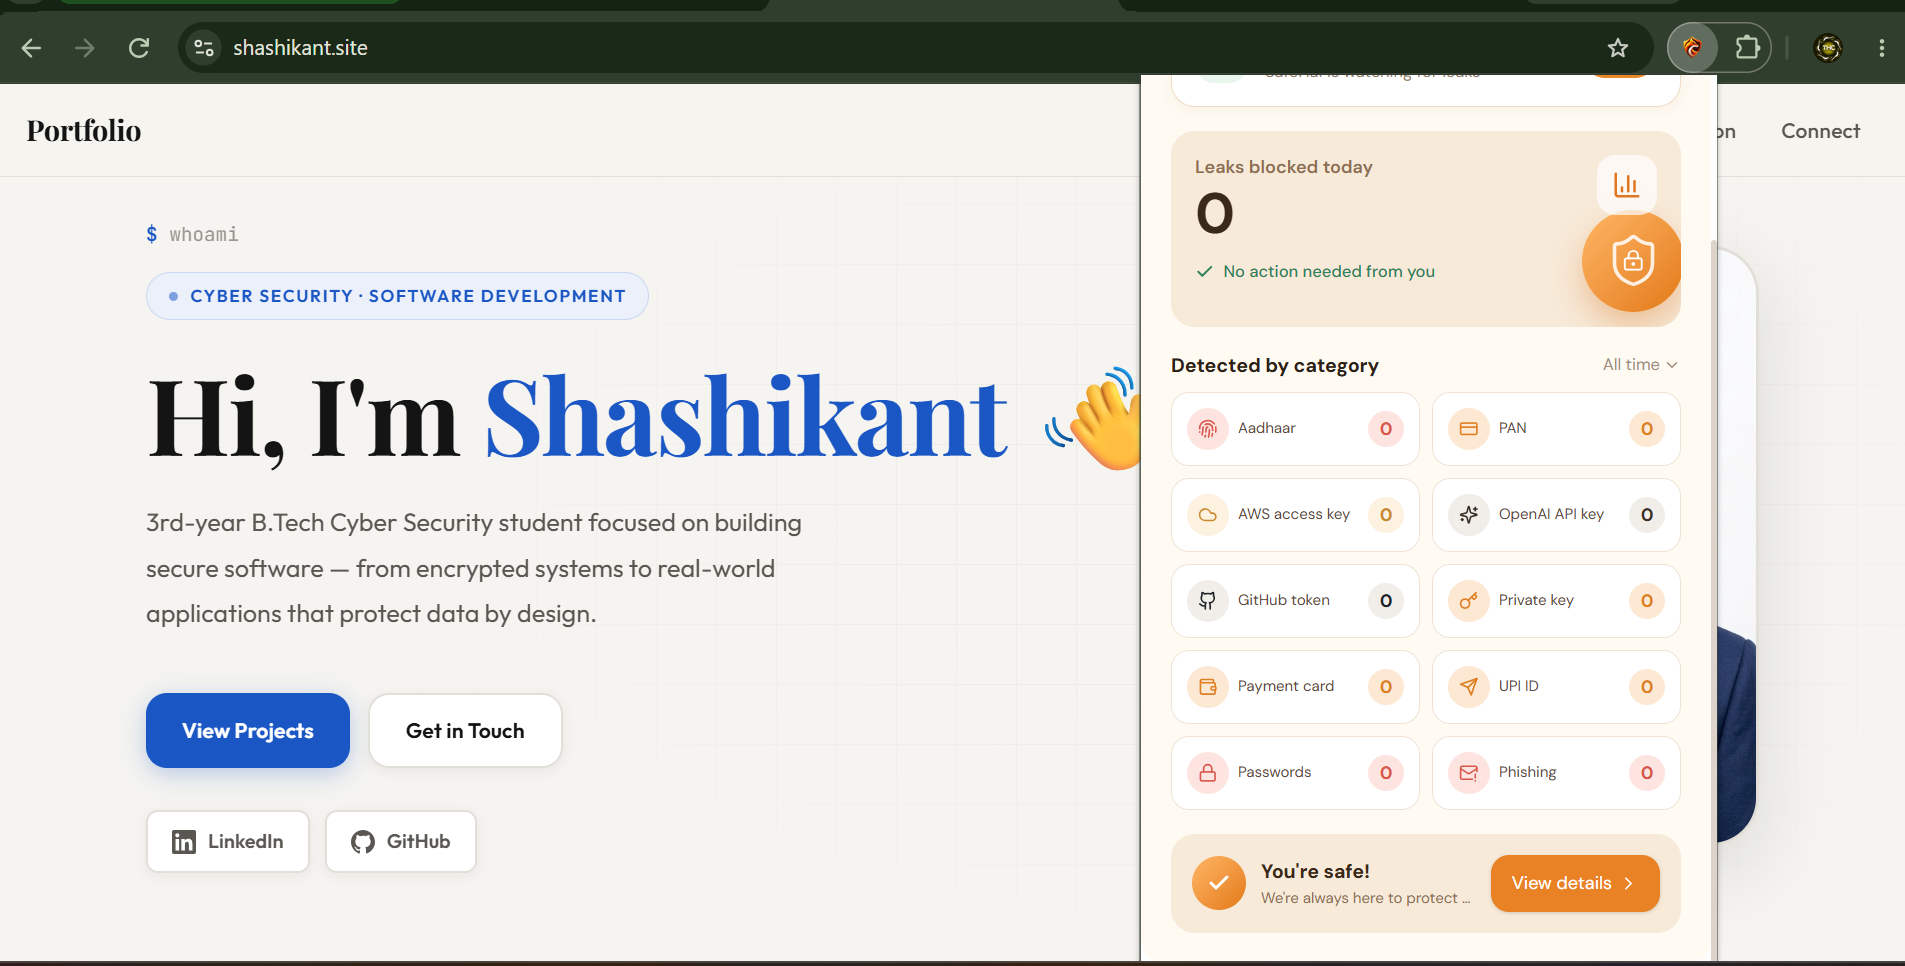1905x966 pixels.
Task: Open the Chrome profile avatar
Action: (1828, 48)
